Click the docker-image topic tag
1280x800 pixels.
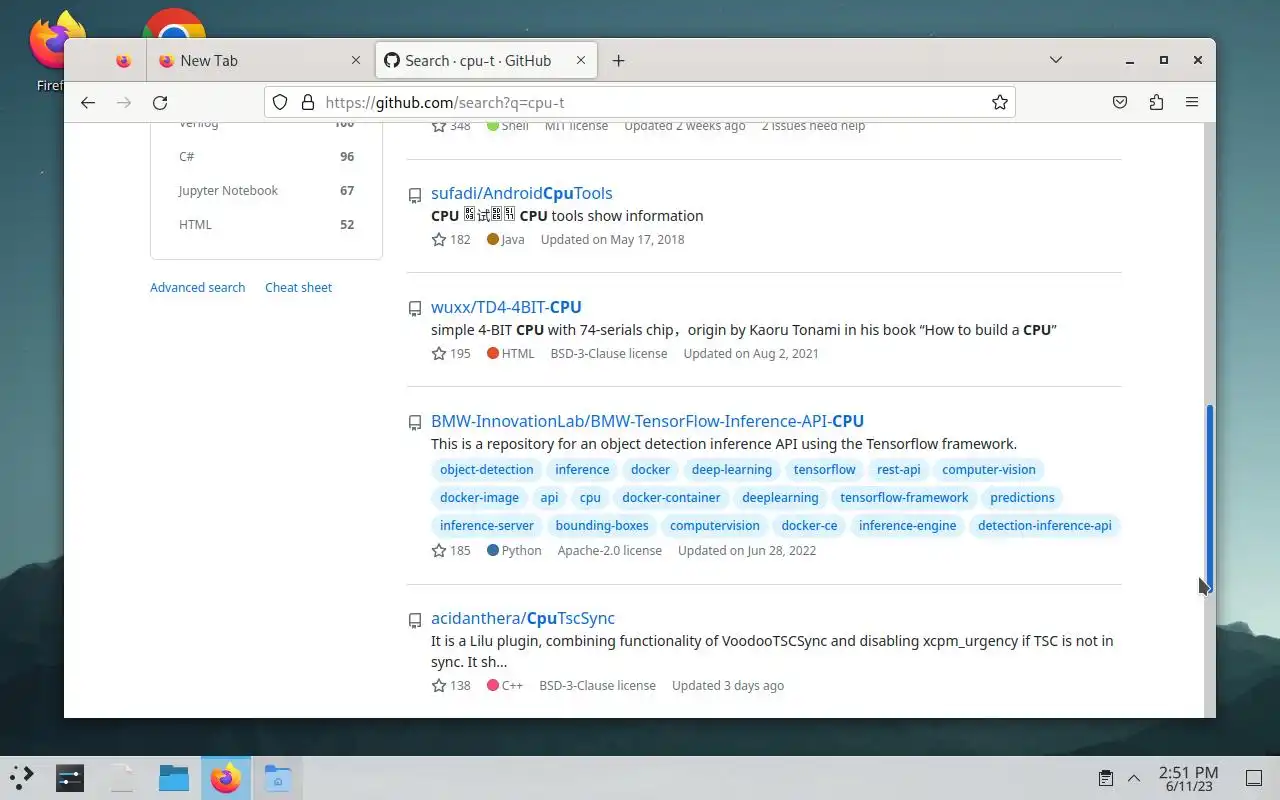[x=479, y=497]
